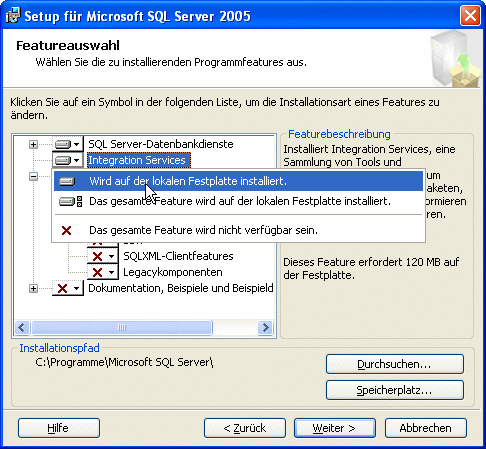Click the setup installer icon in the title bar
Viewport: 486px width, 449px height.
(13, 16)
